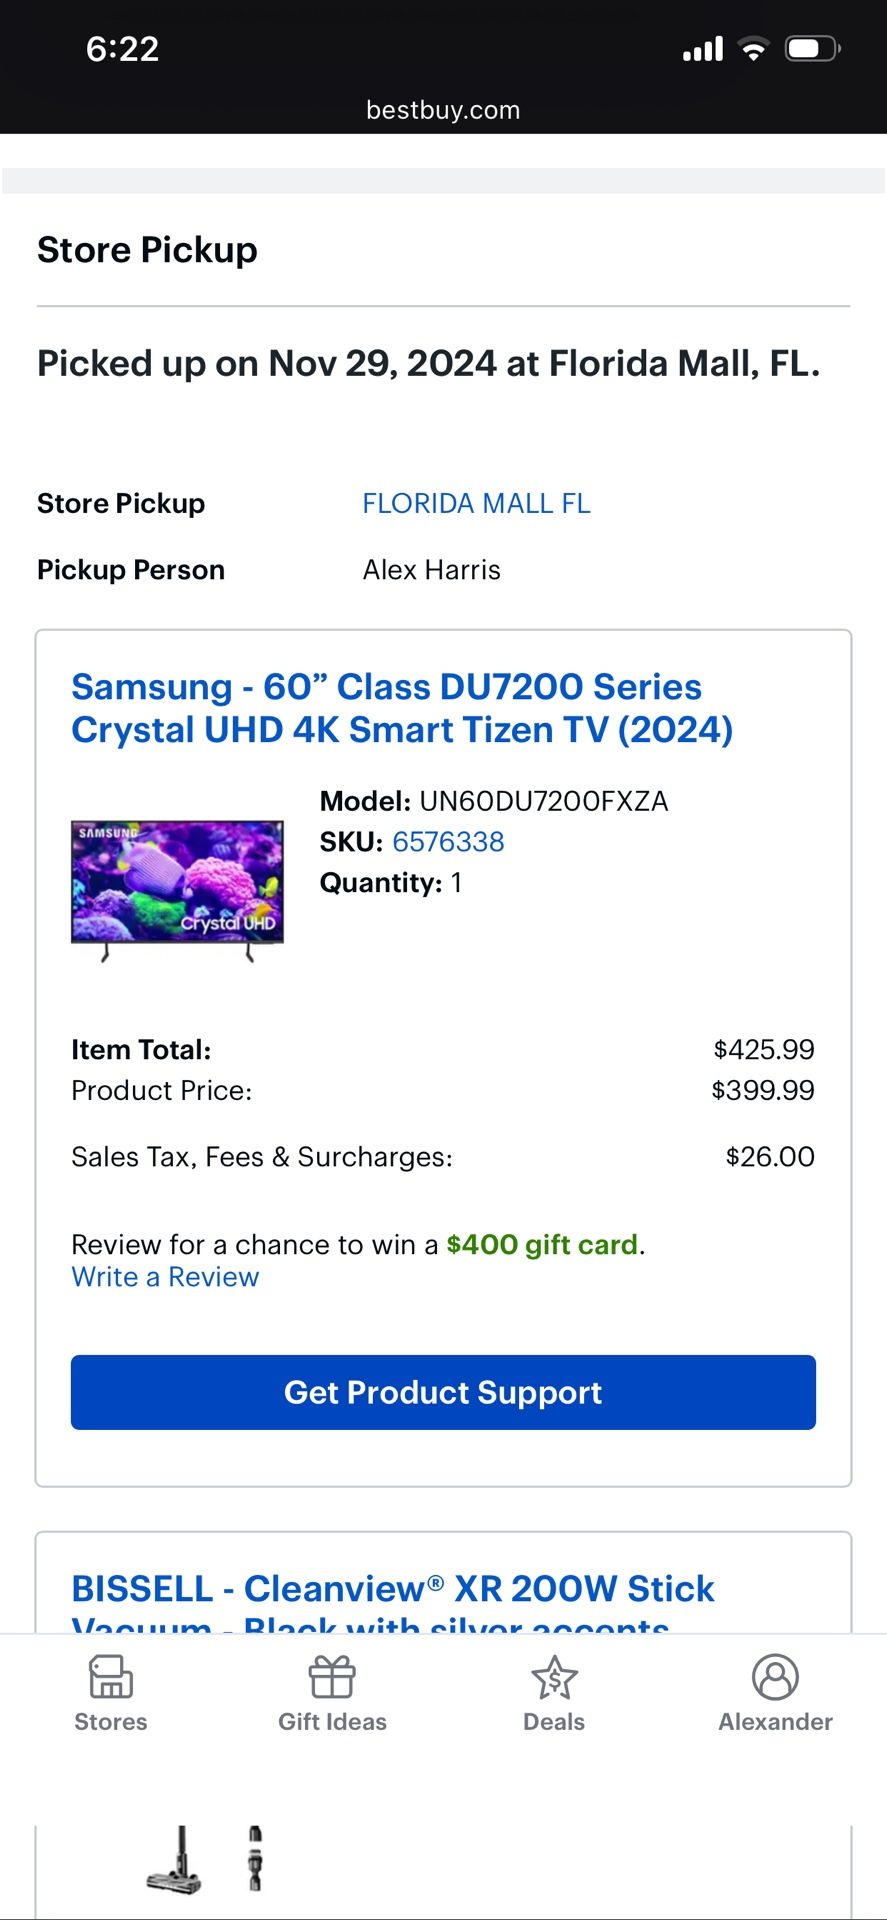Tap the Gift Ideas present icon
This screenshot has height=1920, width=887.
[332, 1677]
